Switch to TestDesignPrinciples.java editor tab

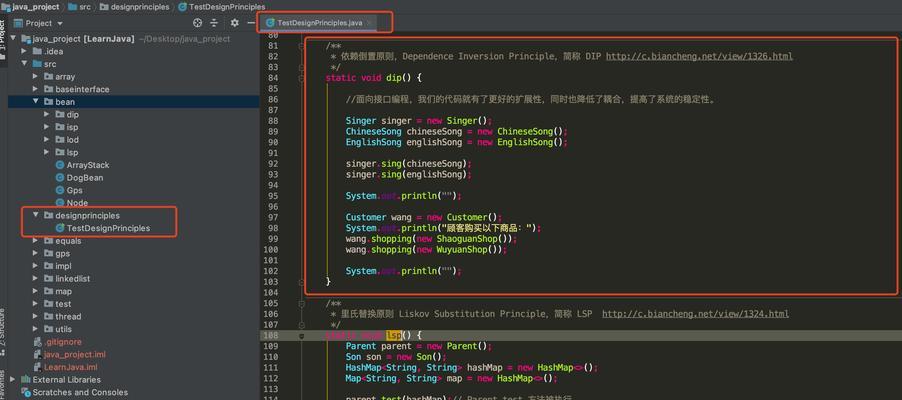pos(319,23)
